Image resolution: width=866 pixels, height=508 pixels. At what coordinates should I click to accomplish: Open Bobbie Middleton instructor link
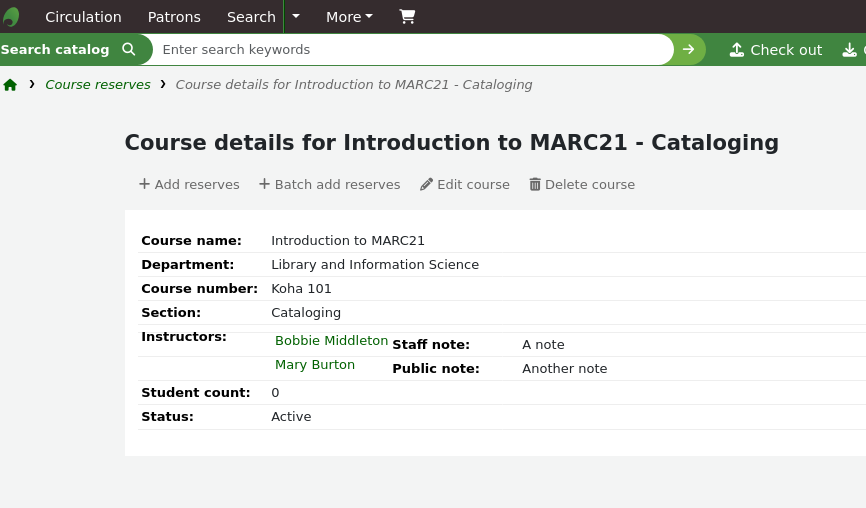(x=331, y=341)
